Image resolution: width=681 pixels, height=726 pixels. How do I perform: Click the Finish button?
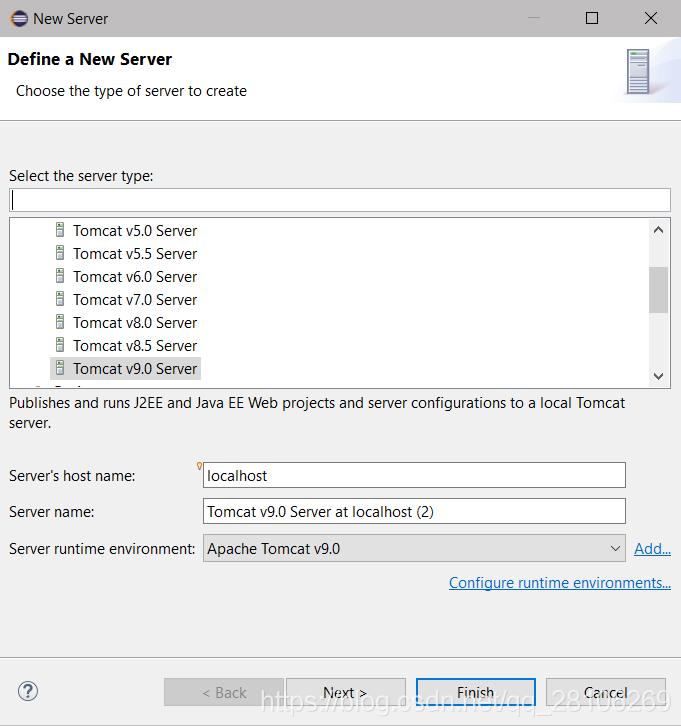coord(476,692)
